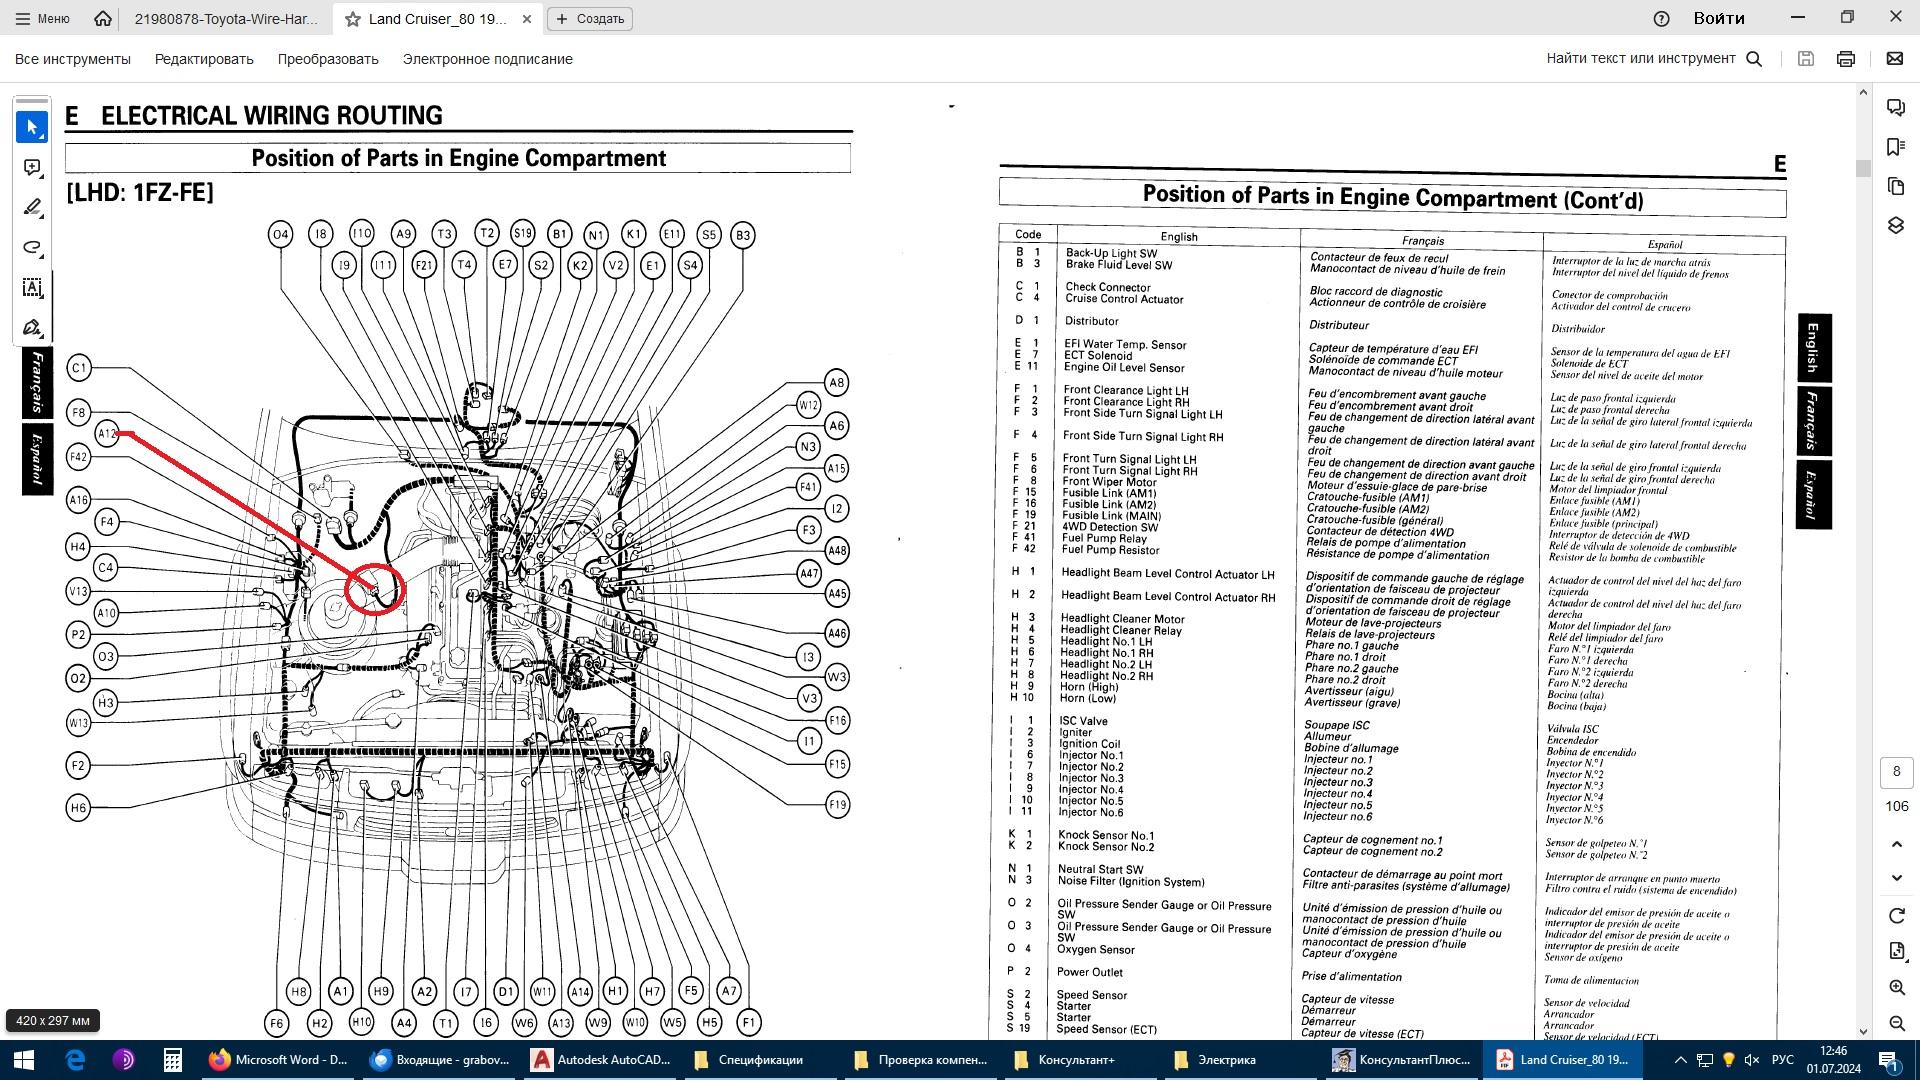Go to next page chevron down
This screenshot has height=1080, width=1920.
1896,878
